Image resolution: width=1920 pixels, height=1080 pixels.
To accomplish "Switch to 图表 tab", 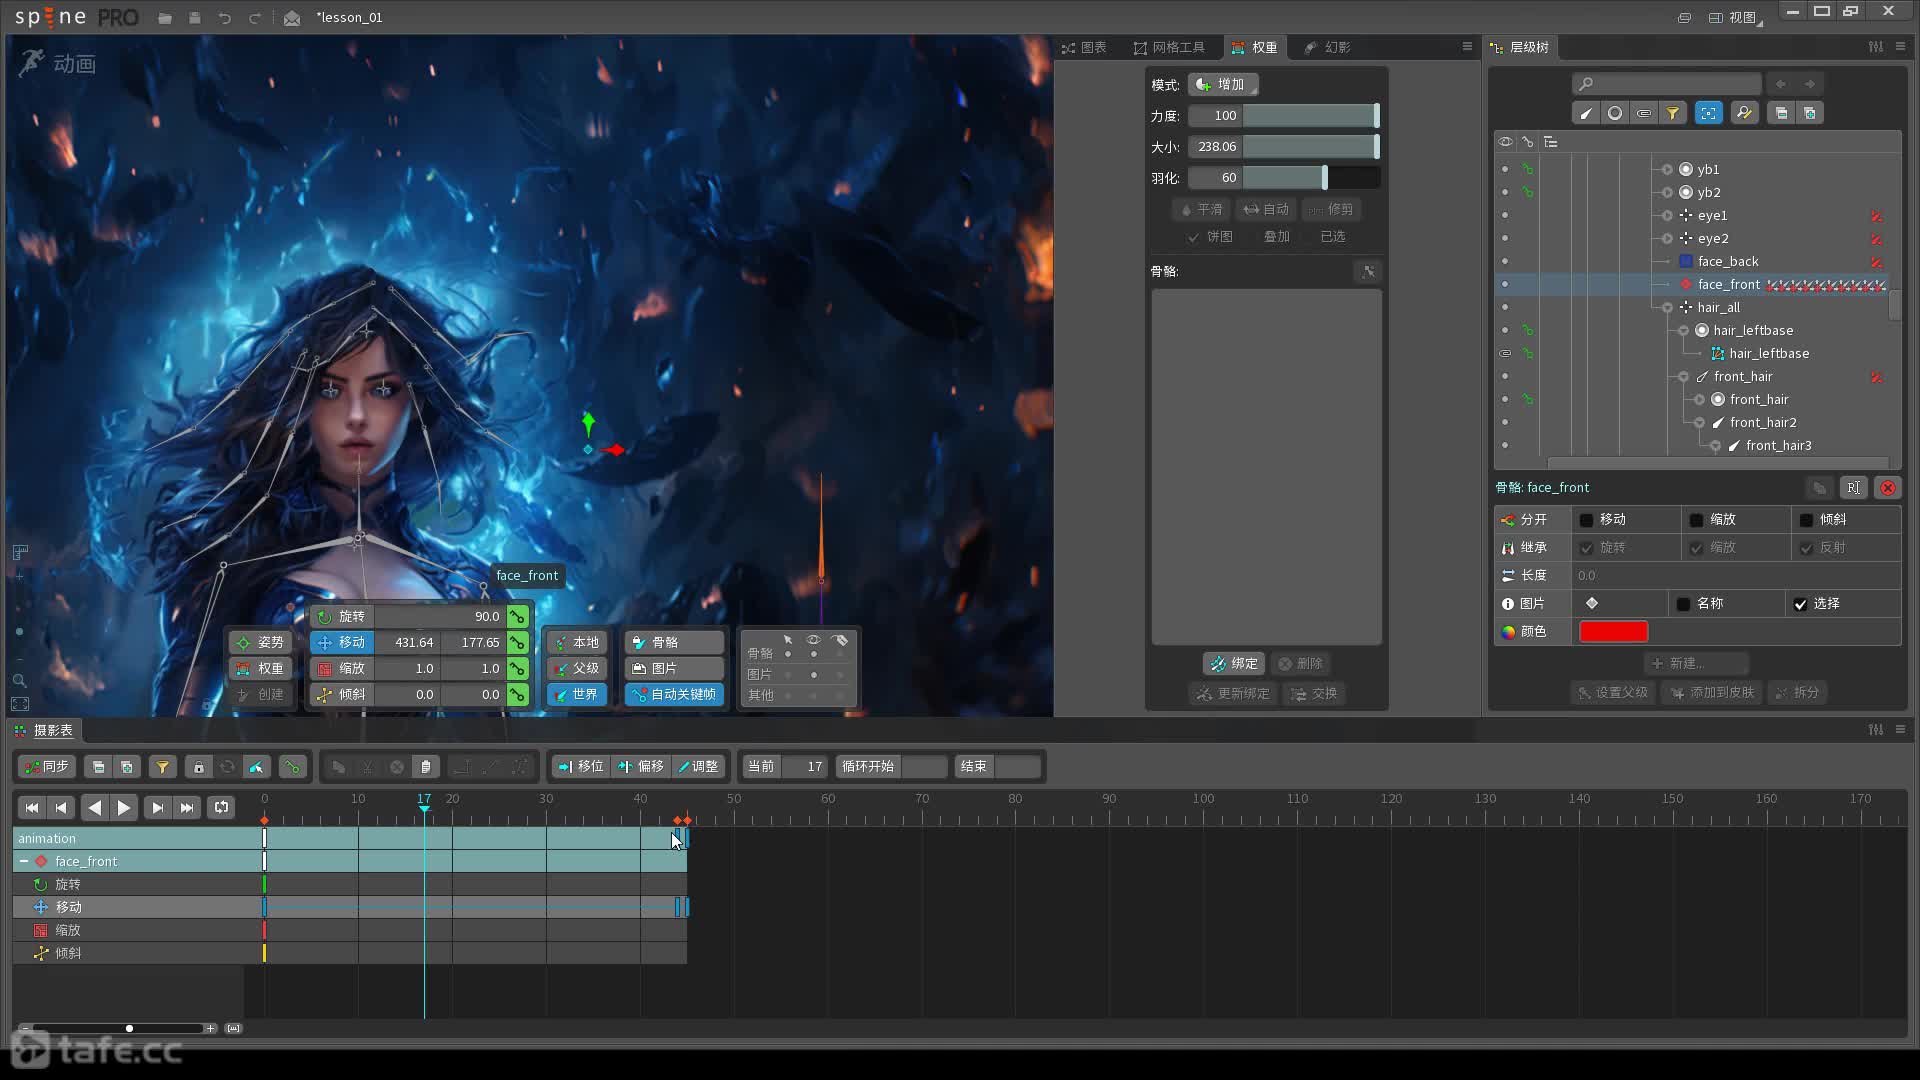I will pos(1084,47).
